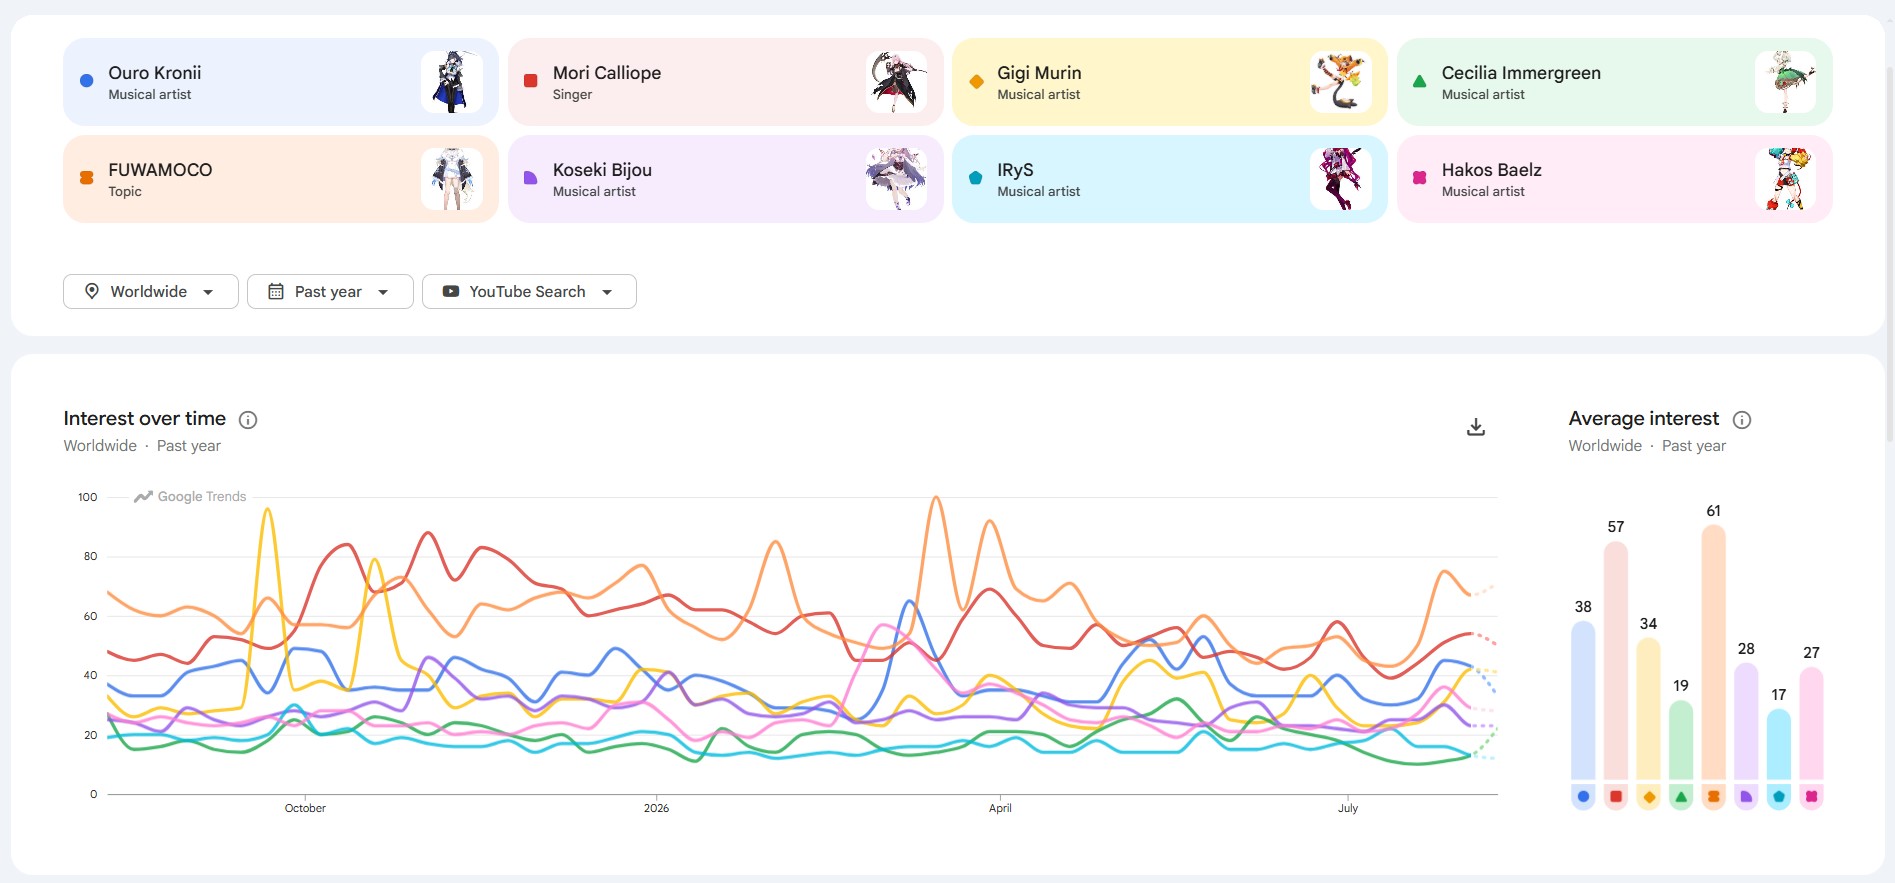
Task: Click the blue circle legend icon under the 38 bar
Action: [1583, 797]
